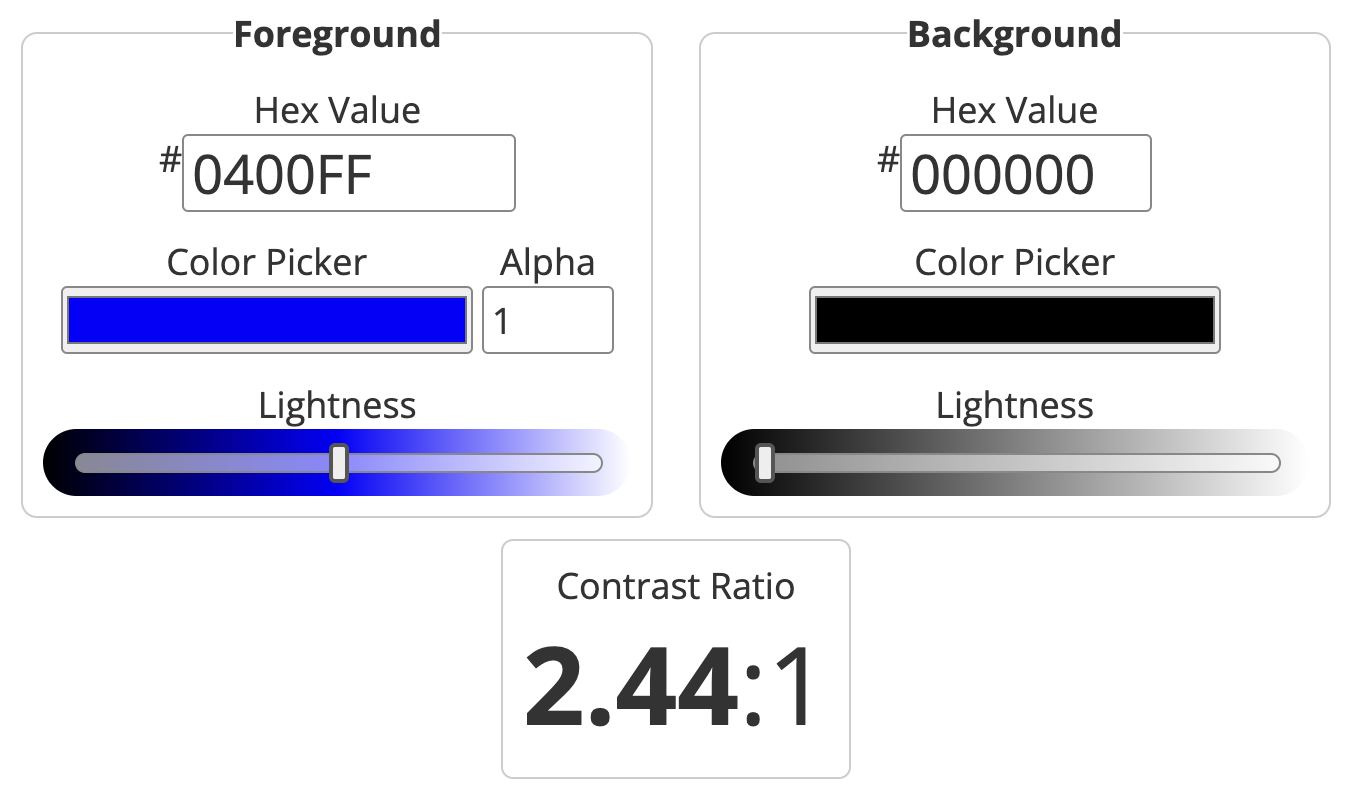Click the Foreground Lightness slider handle
This screenshot has height=798, width=1354.
click(x=339, y=463)
